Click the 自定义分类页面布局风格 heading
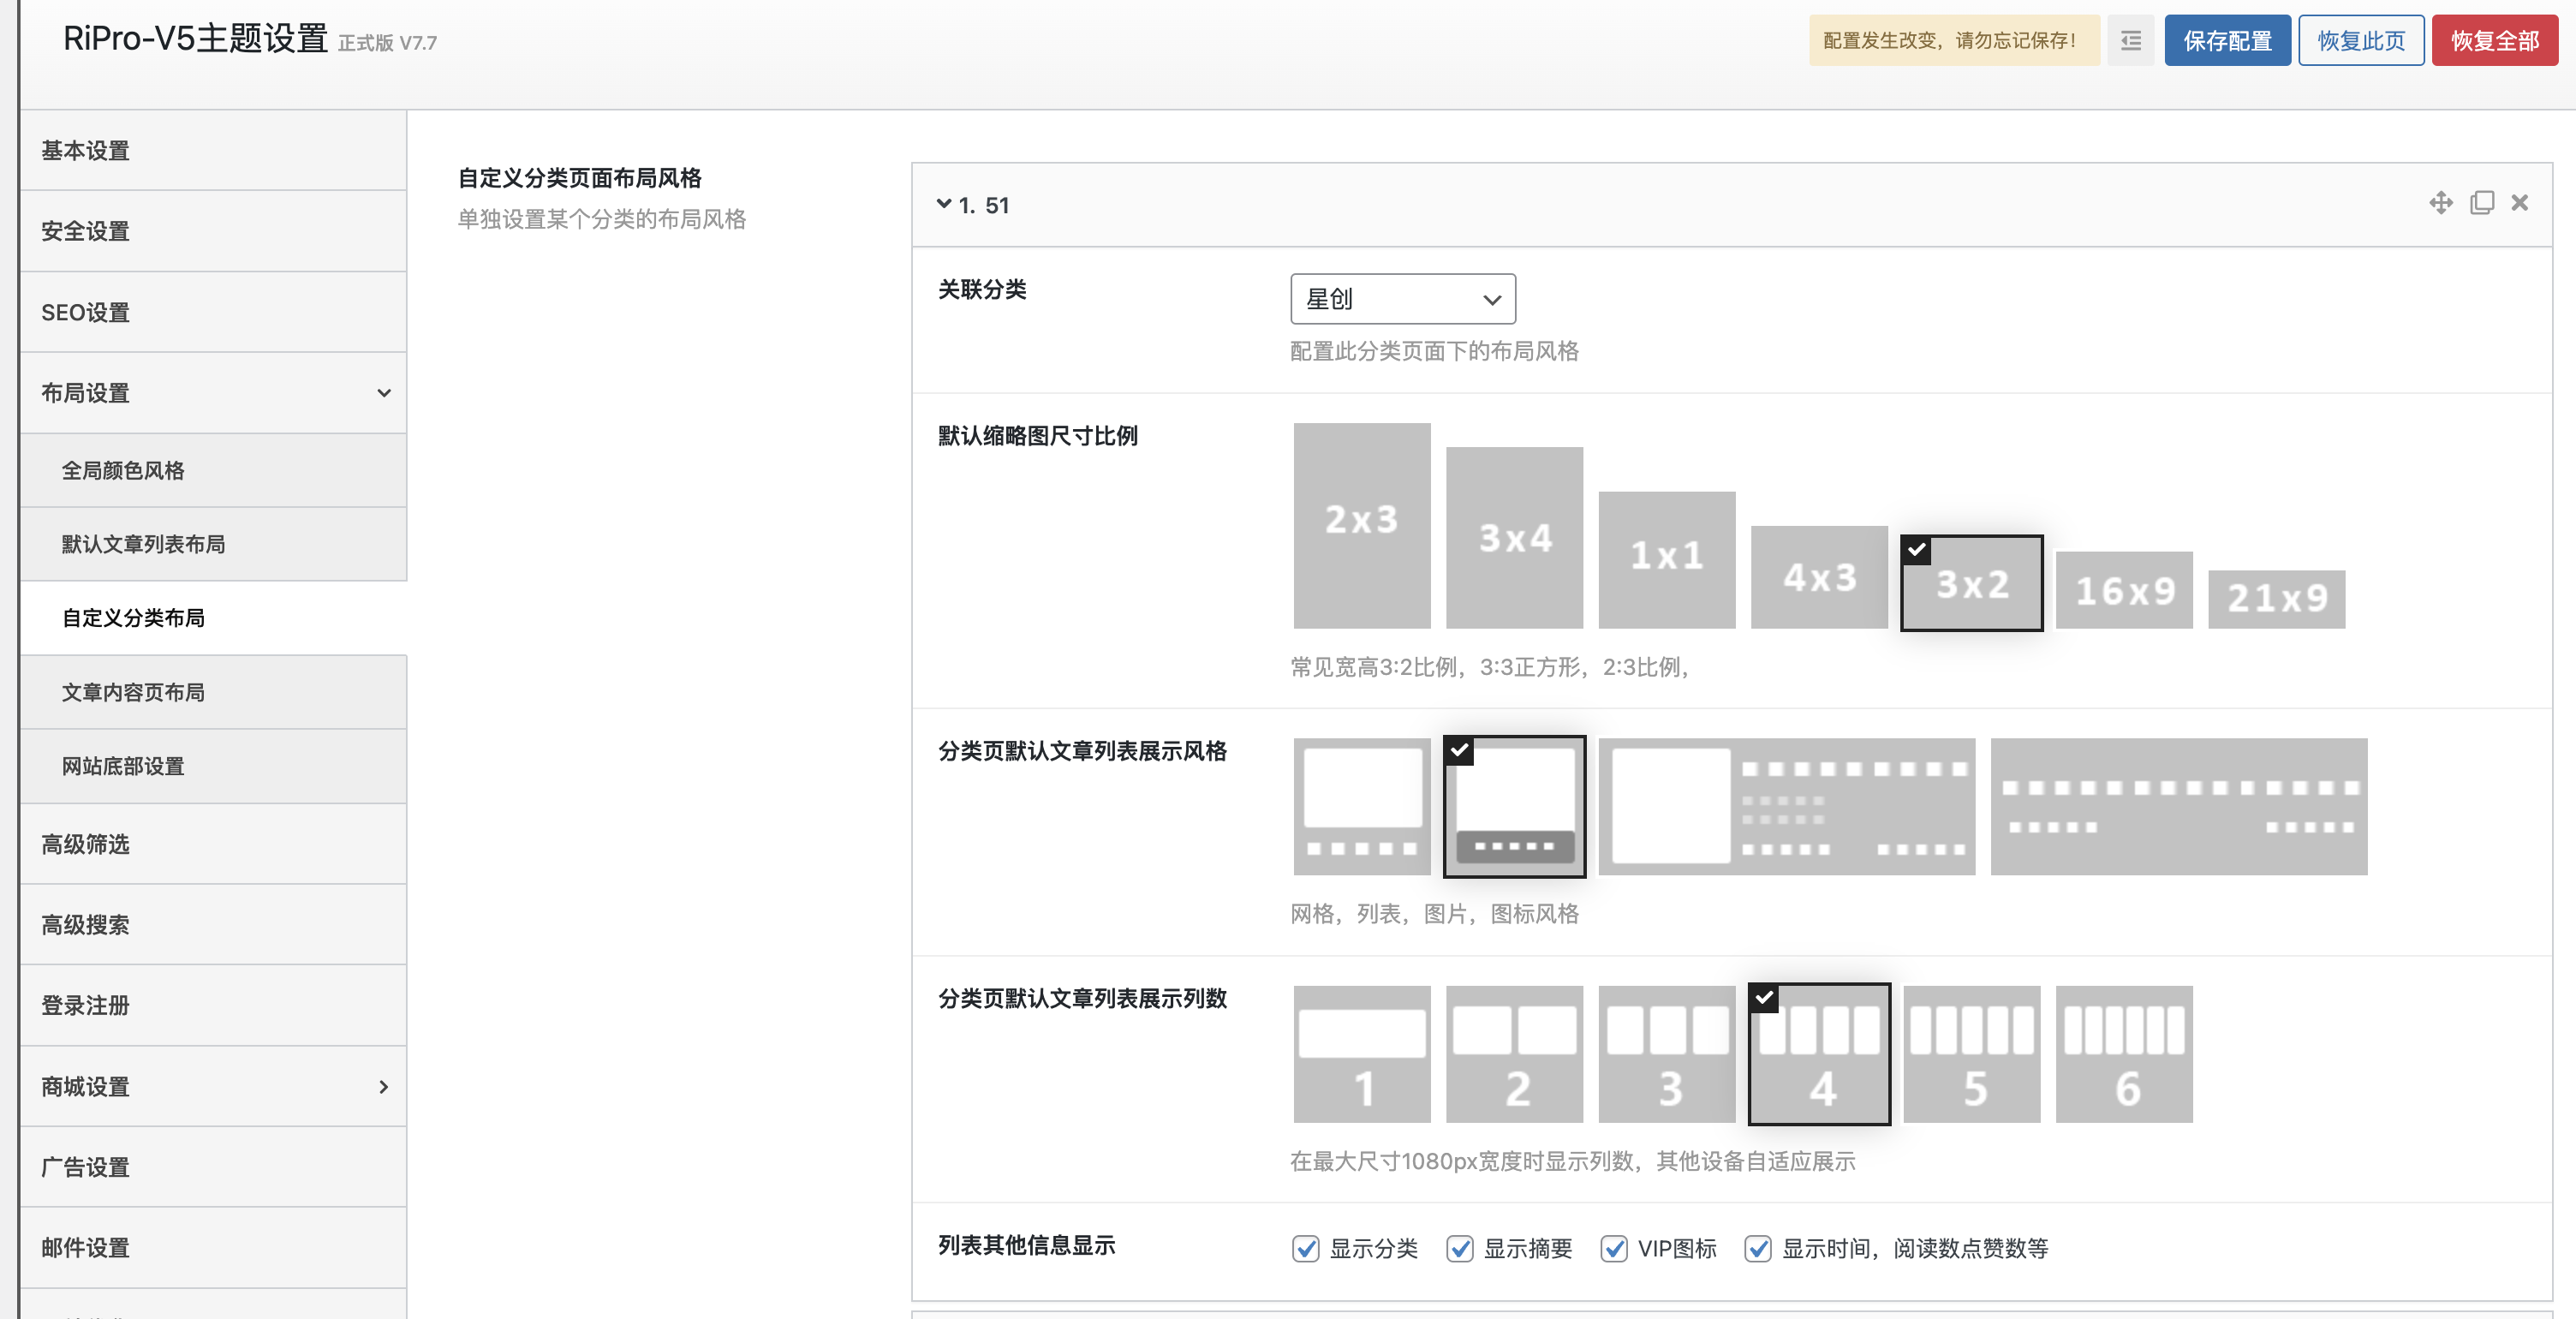The width and height of the screenshot is (2576, 1319). point(580,178)
